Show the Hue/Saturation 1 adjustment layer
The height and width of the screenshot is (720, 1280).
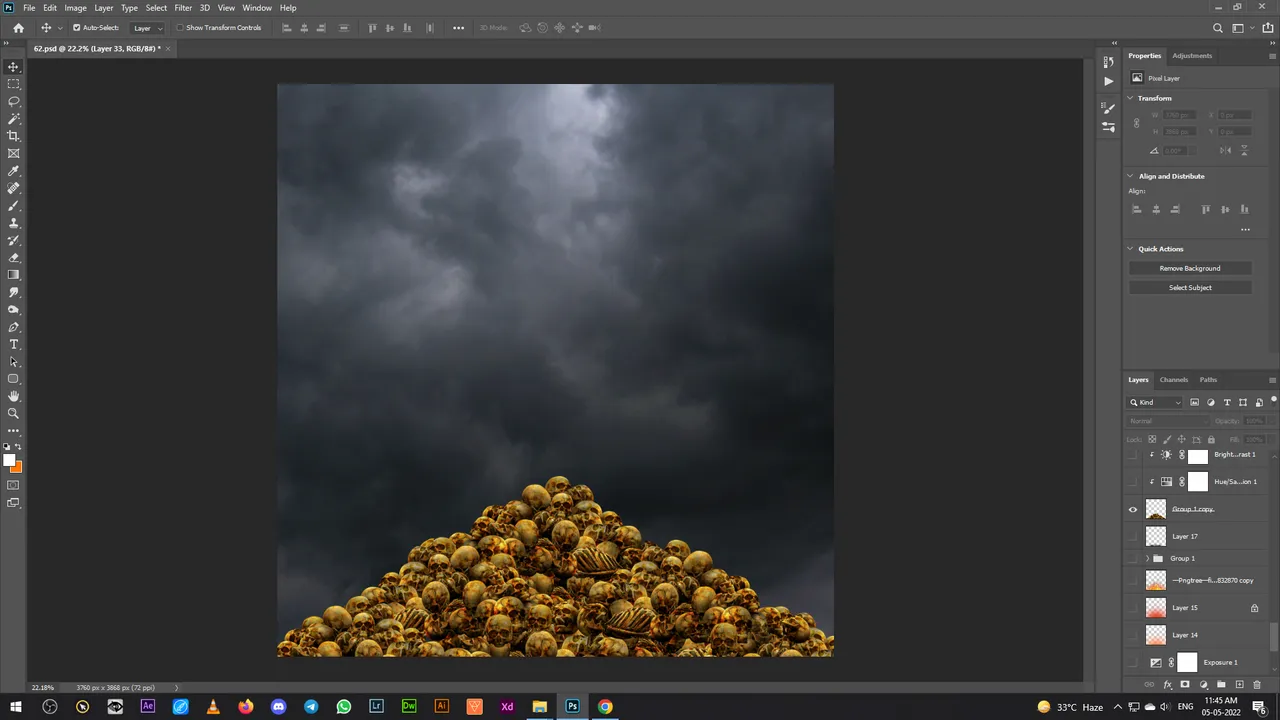pyautogui.click(x=1133, y=482)
